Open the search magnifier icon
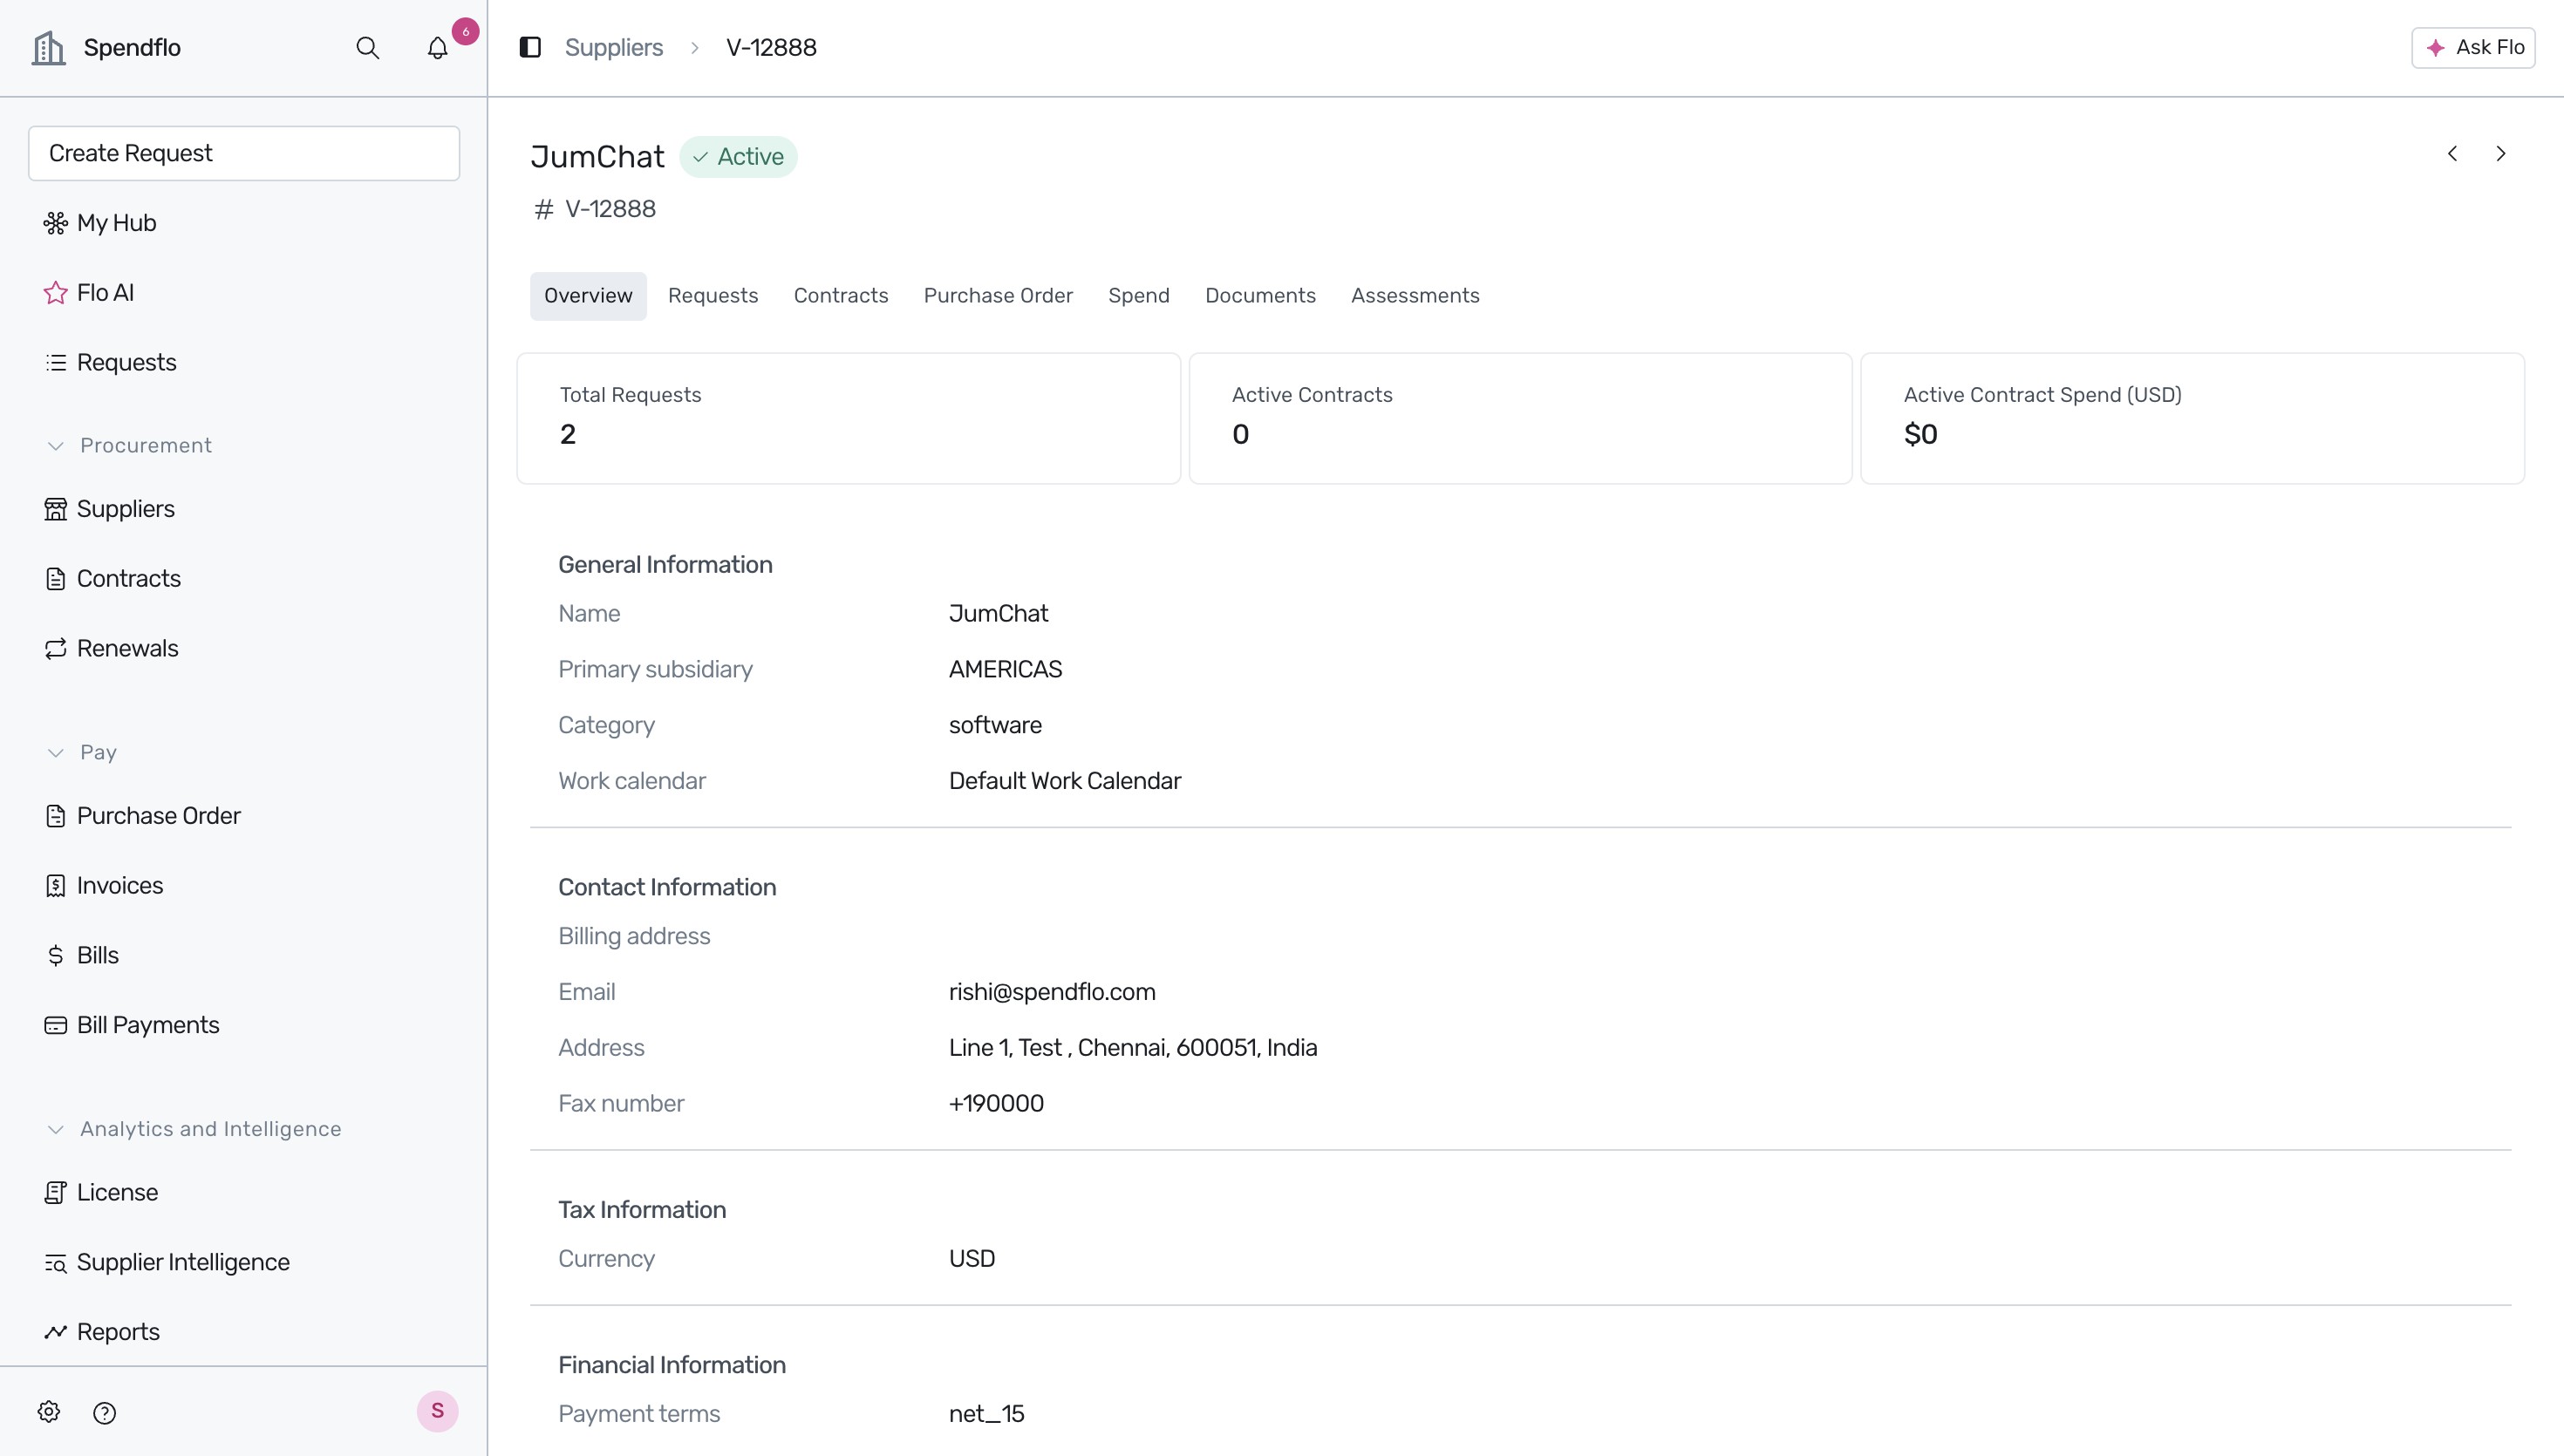The height and width of the screenshot is (1456, 2564). click(x=367, y=48)
